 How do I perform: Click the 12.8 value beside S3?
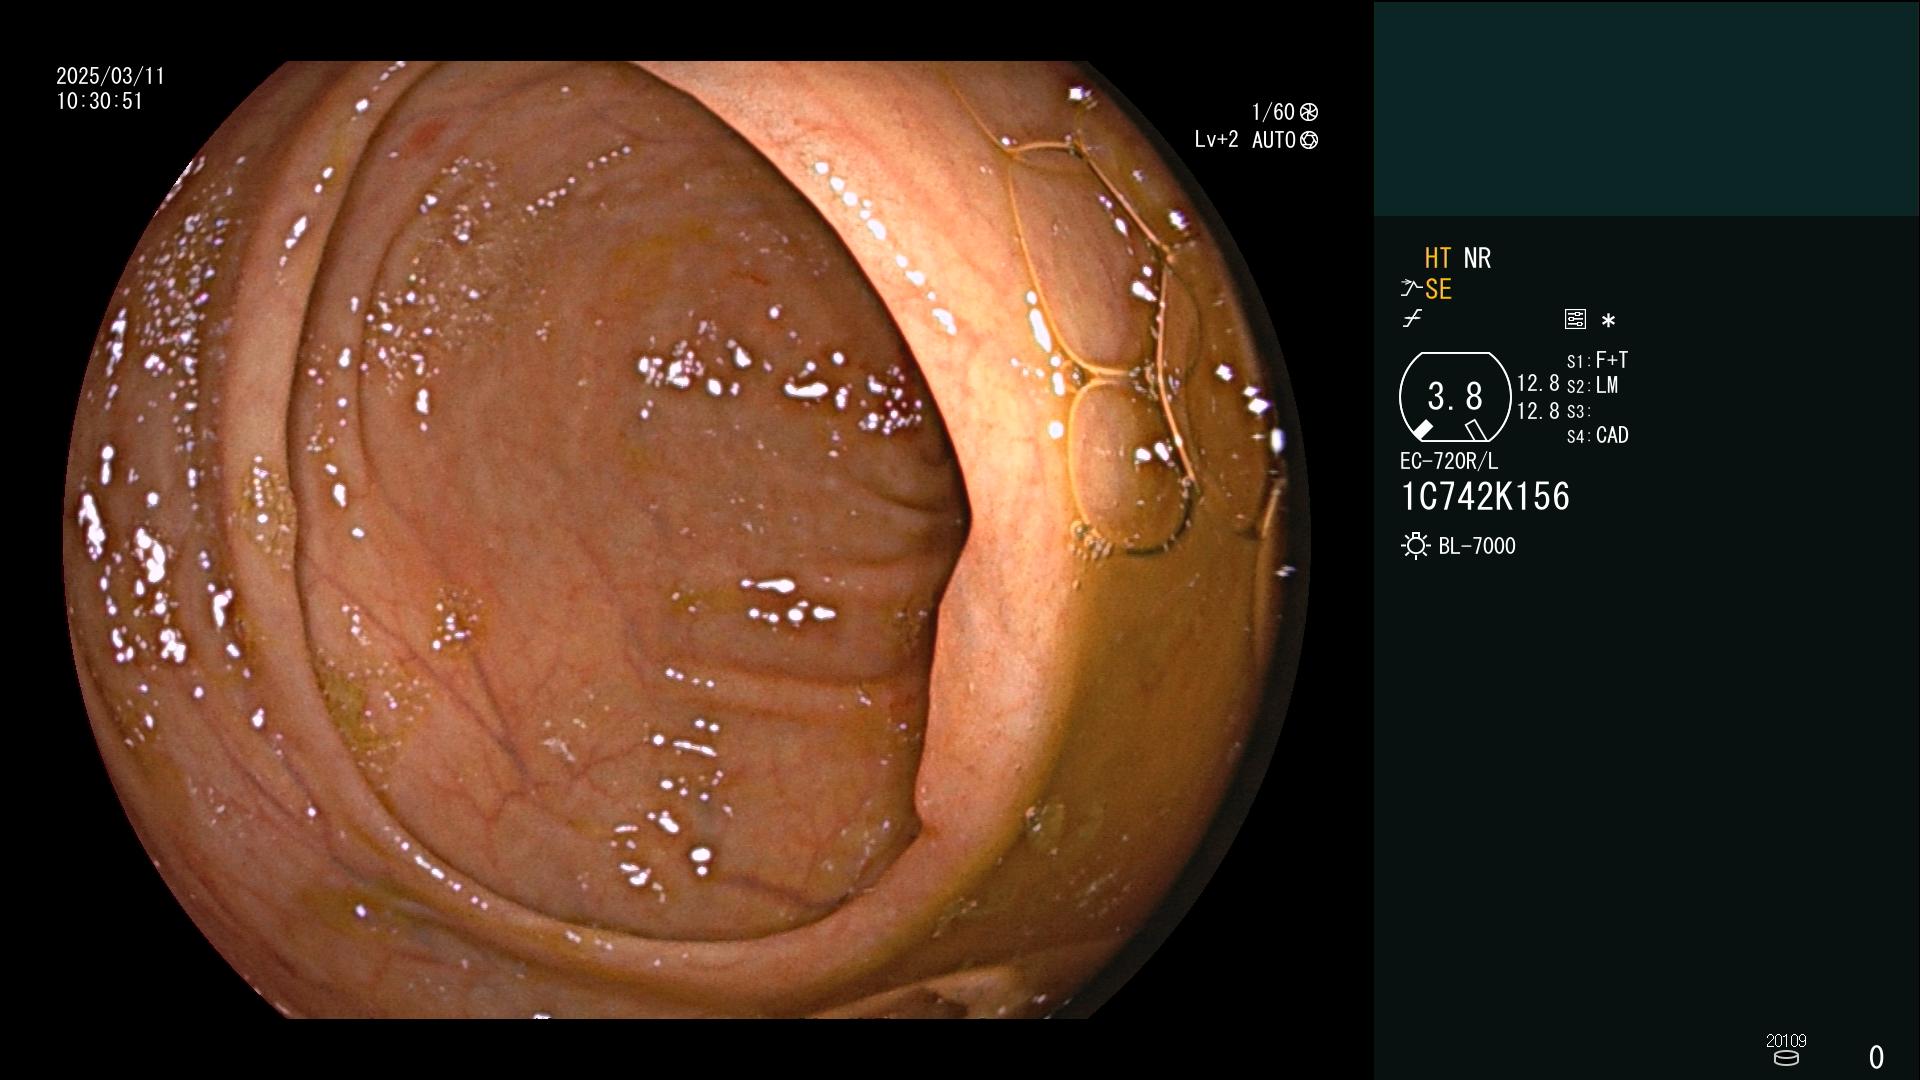[1538, 410]
